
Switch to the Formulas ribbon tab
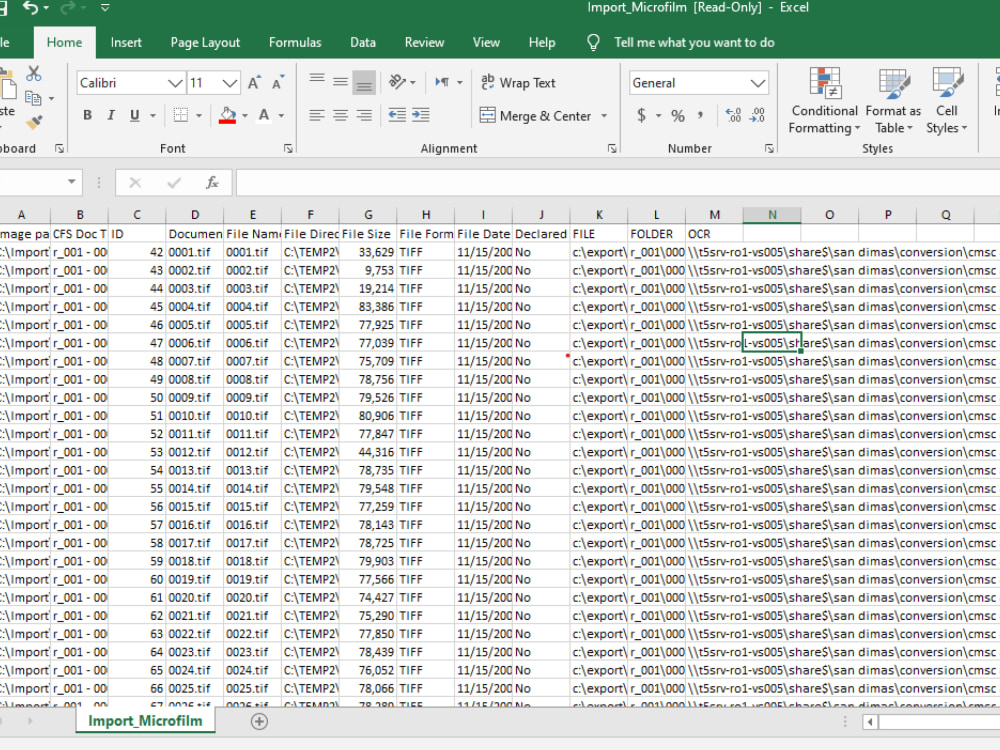pyautogui.click(x=294, y=42)
